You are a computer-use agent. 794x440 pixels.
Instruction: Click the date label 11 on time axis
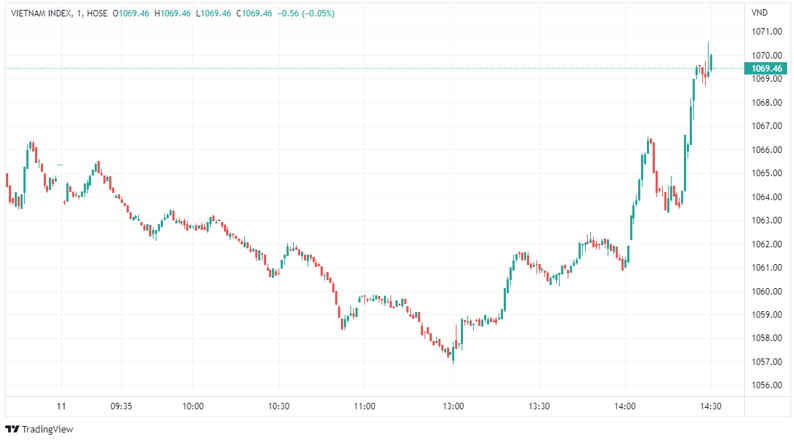point(61,407)
